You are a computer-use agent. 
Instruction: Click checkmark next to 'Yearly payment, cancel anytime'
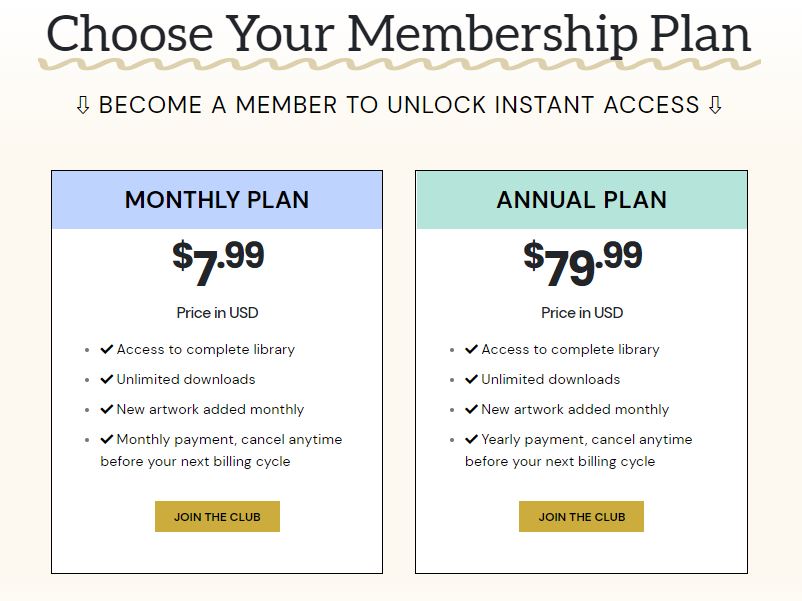pos(471,439)
